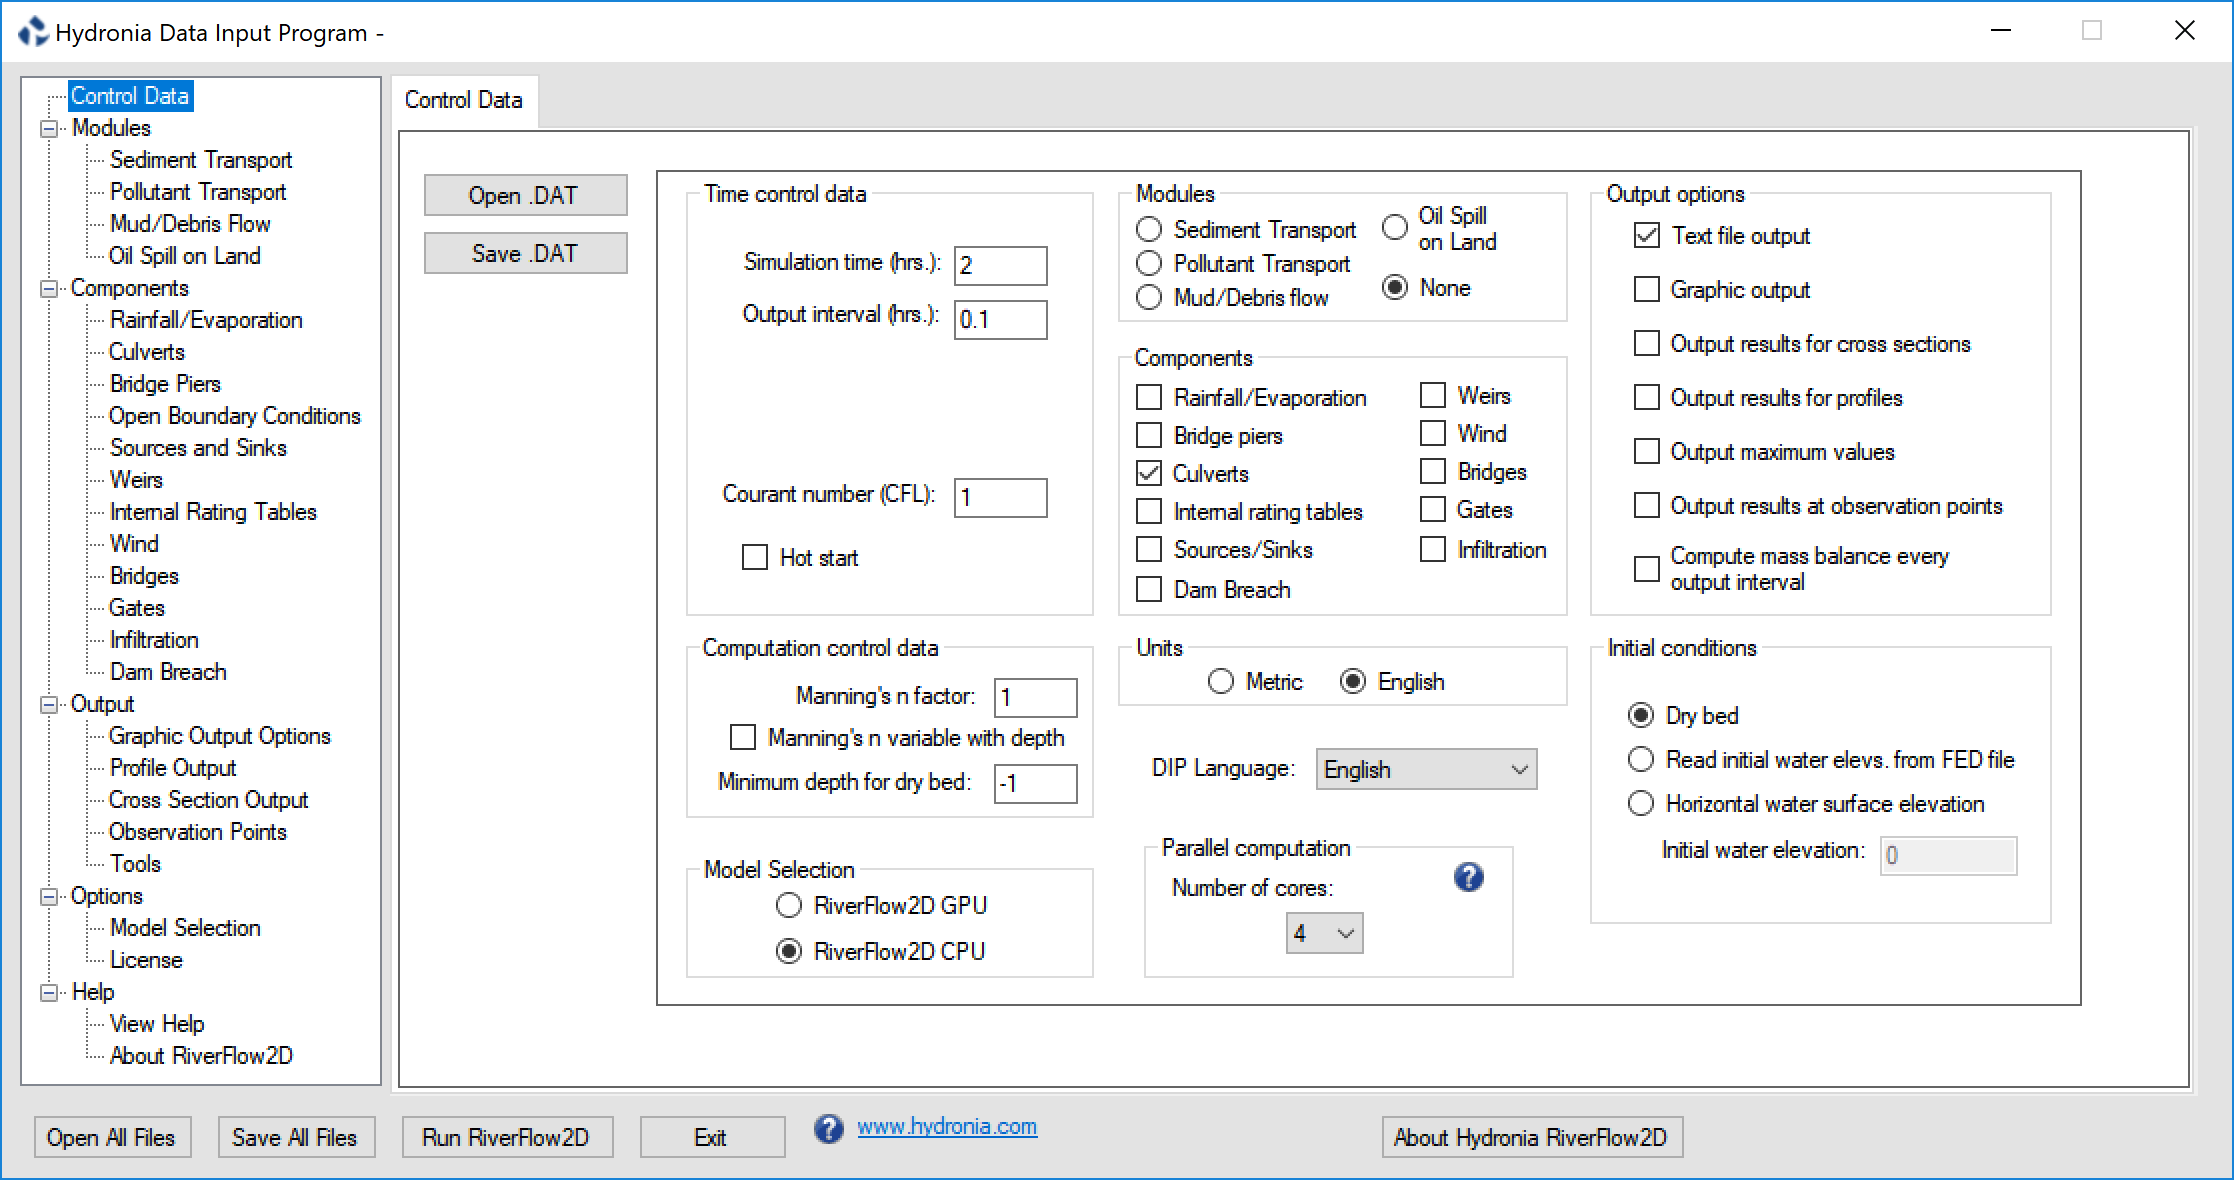Viewport: 2234px width, 1180px height.
Task: Select Horizontal water surface elevation option
Action: point(1641,803)
